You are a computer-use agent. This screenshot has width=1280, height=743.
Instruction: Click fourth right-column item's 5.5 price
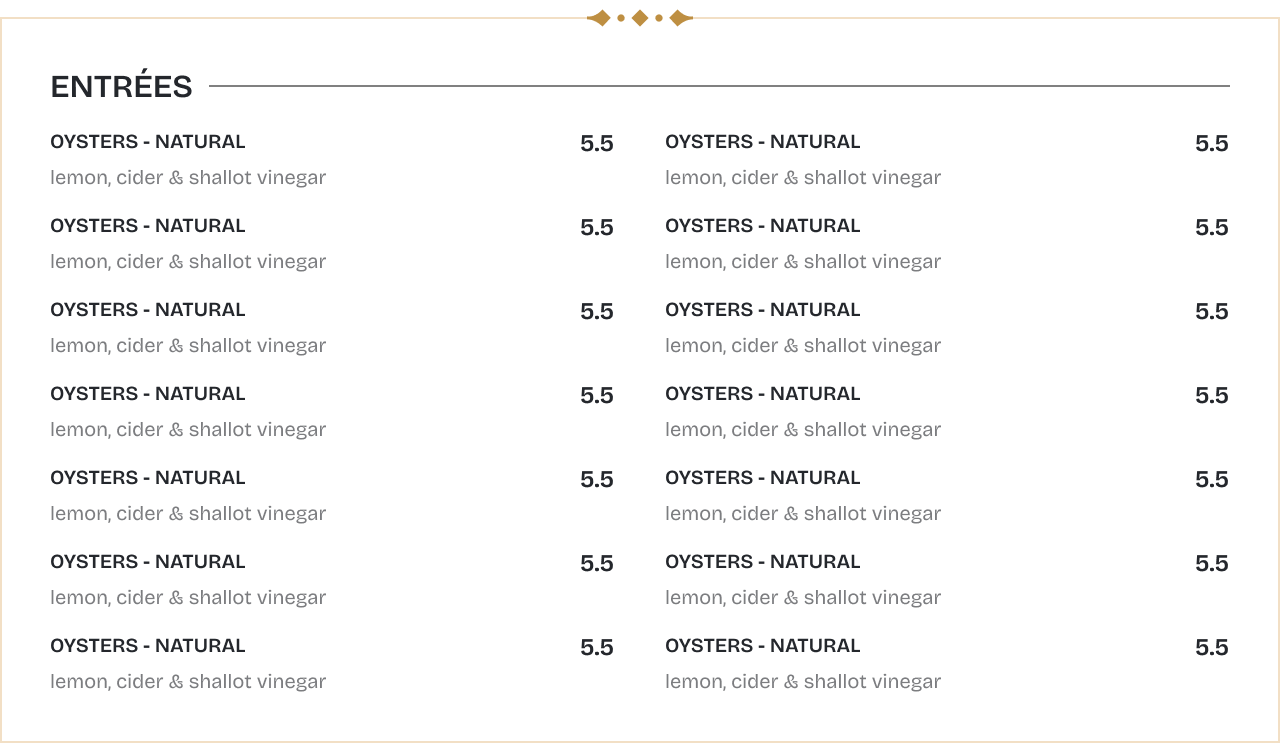pyautogui.click(x=1211, y=396)
